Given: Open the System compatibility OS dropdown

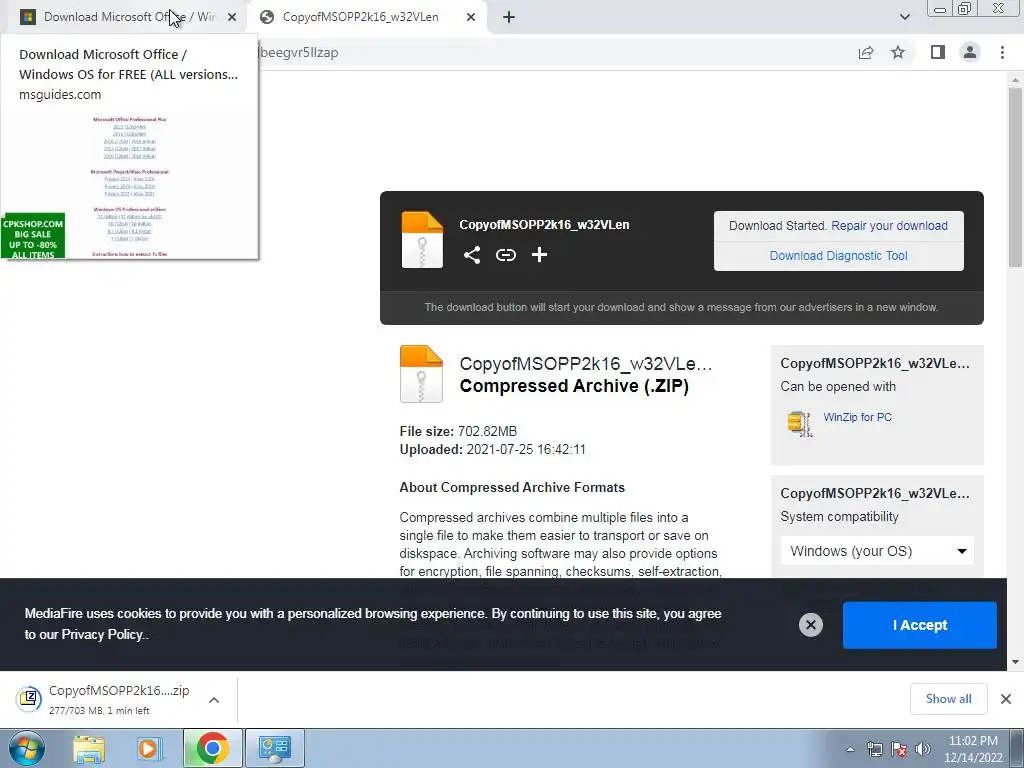Looking at the screenshot, I should [877, 551].
